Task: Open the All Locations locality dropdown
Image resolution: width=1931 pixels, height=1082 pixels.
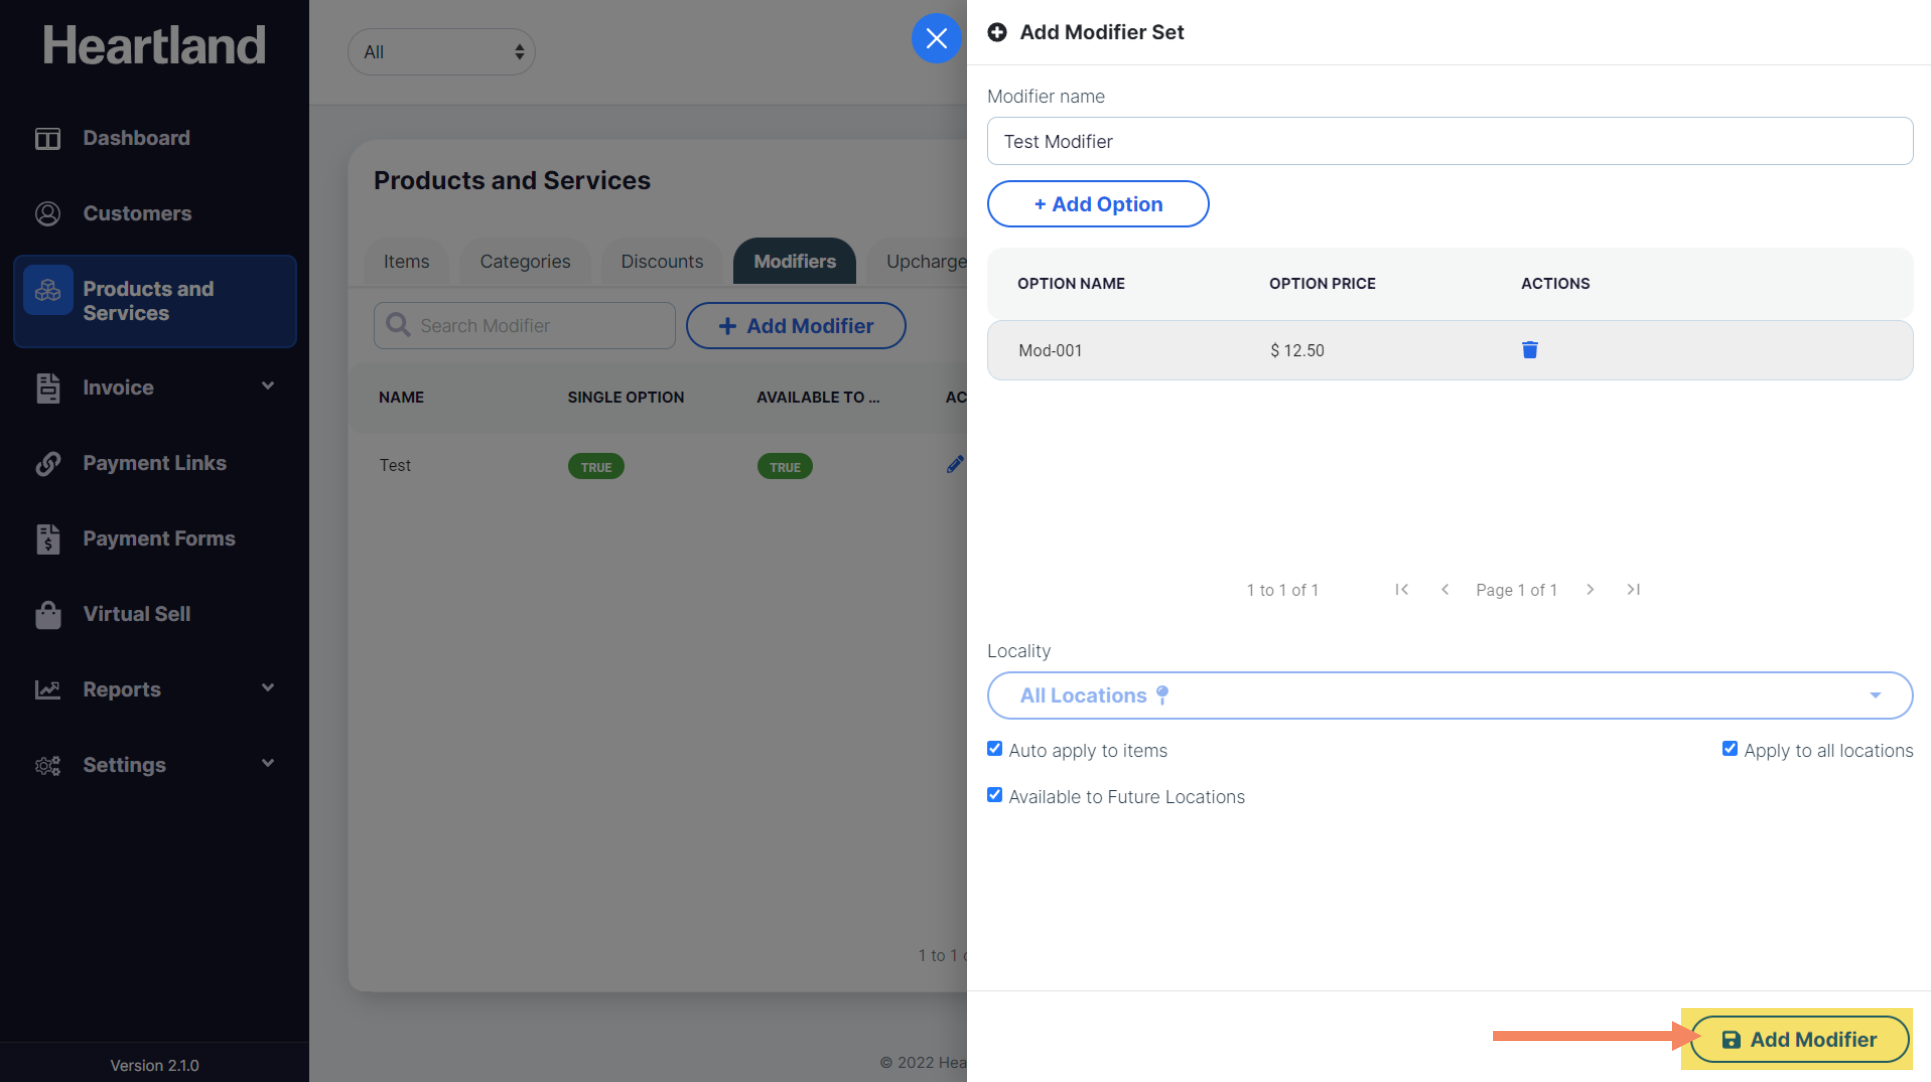Action: (1449, 696)
